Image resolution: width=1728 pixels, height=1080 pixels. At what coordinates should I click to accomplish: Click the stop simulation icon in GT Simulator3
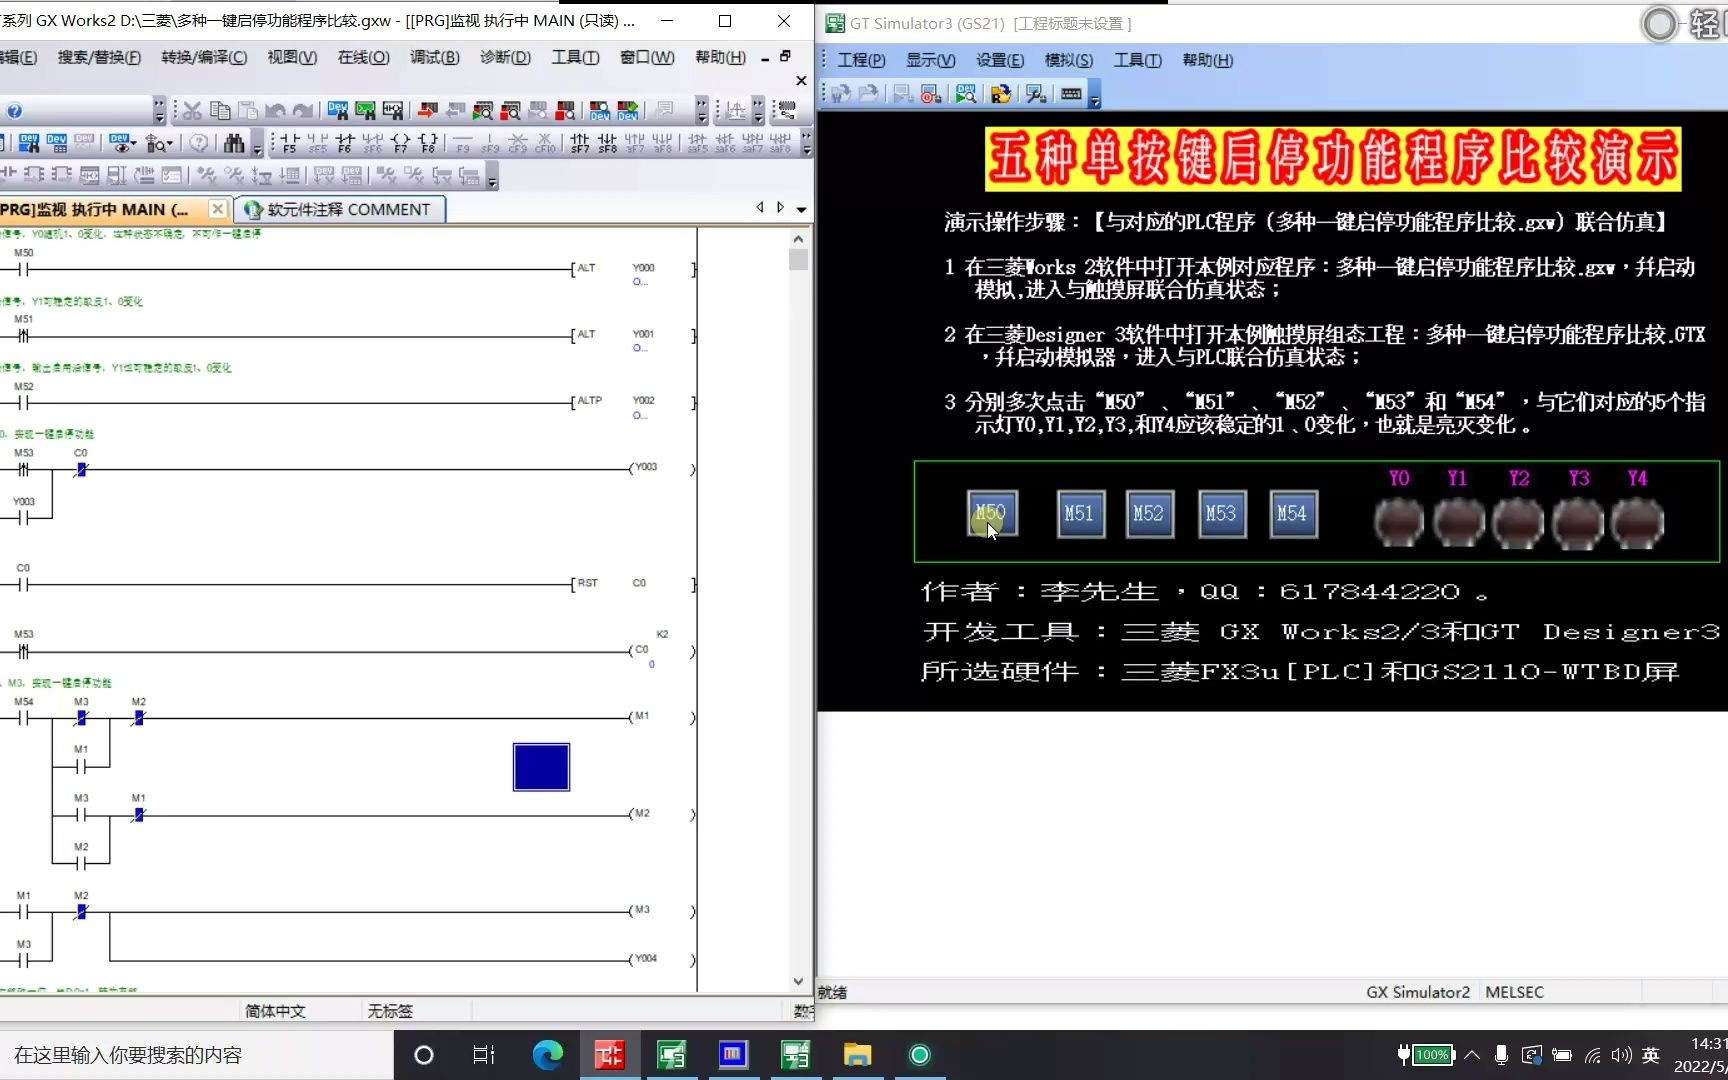[929, 95]
